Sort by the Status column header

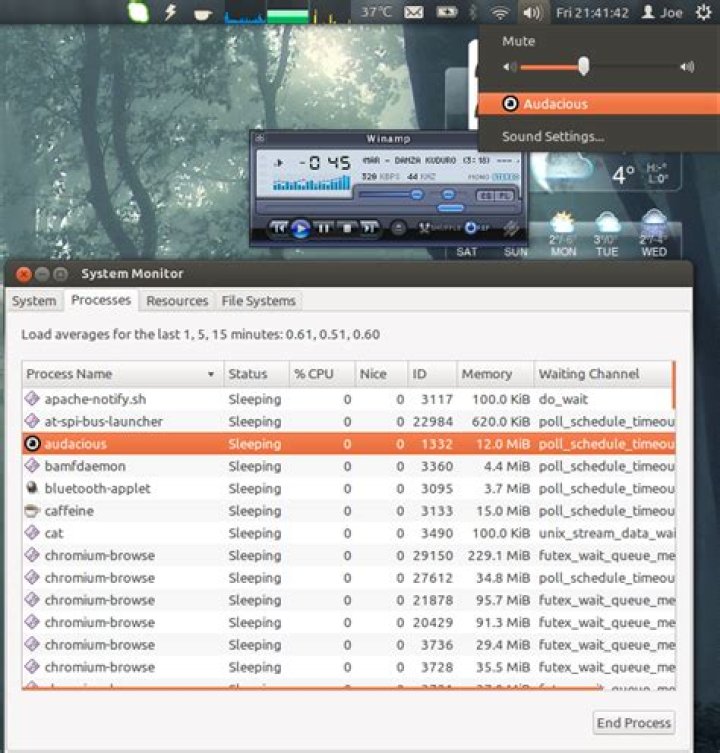(256, 374)
